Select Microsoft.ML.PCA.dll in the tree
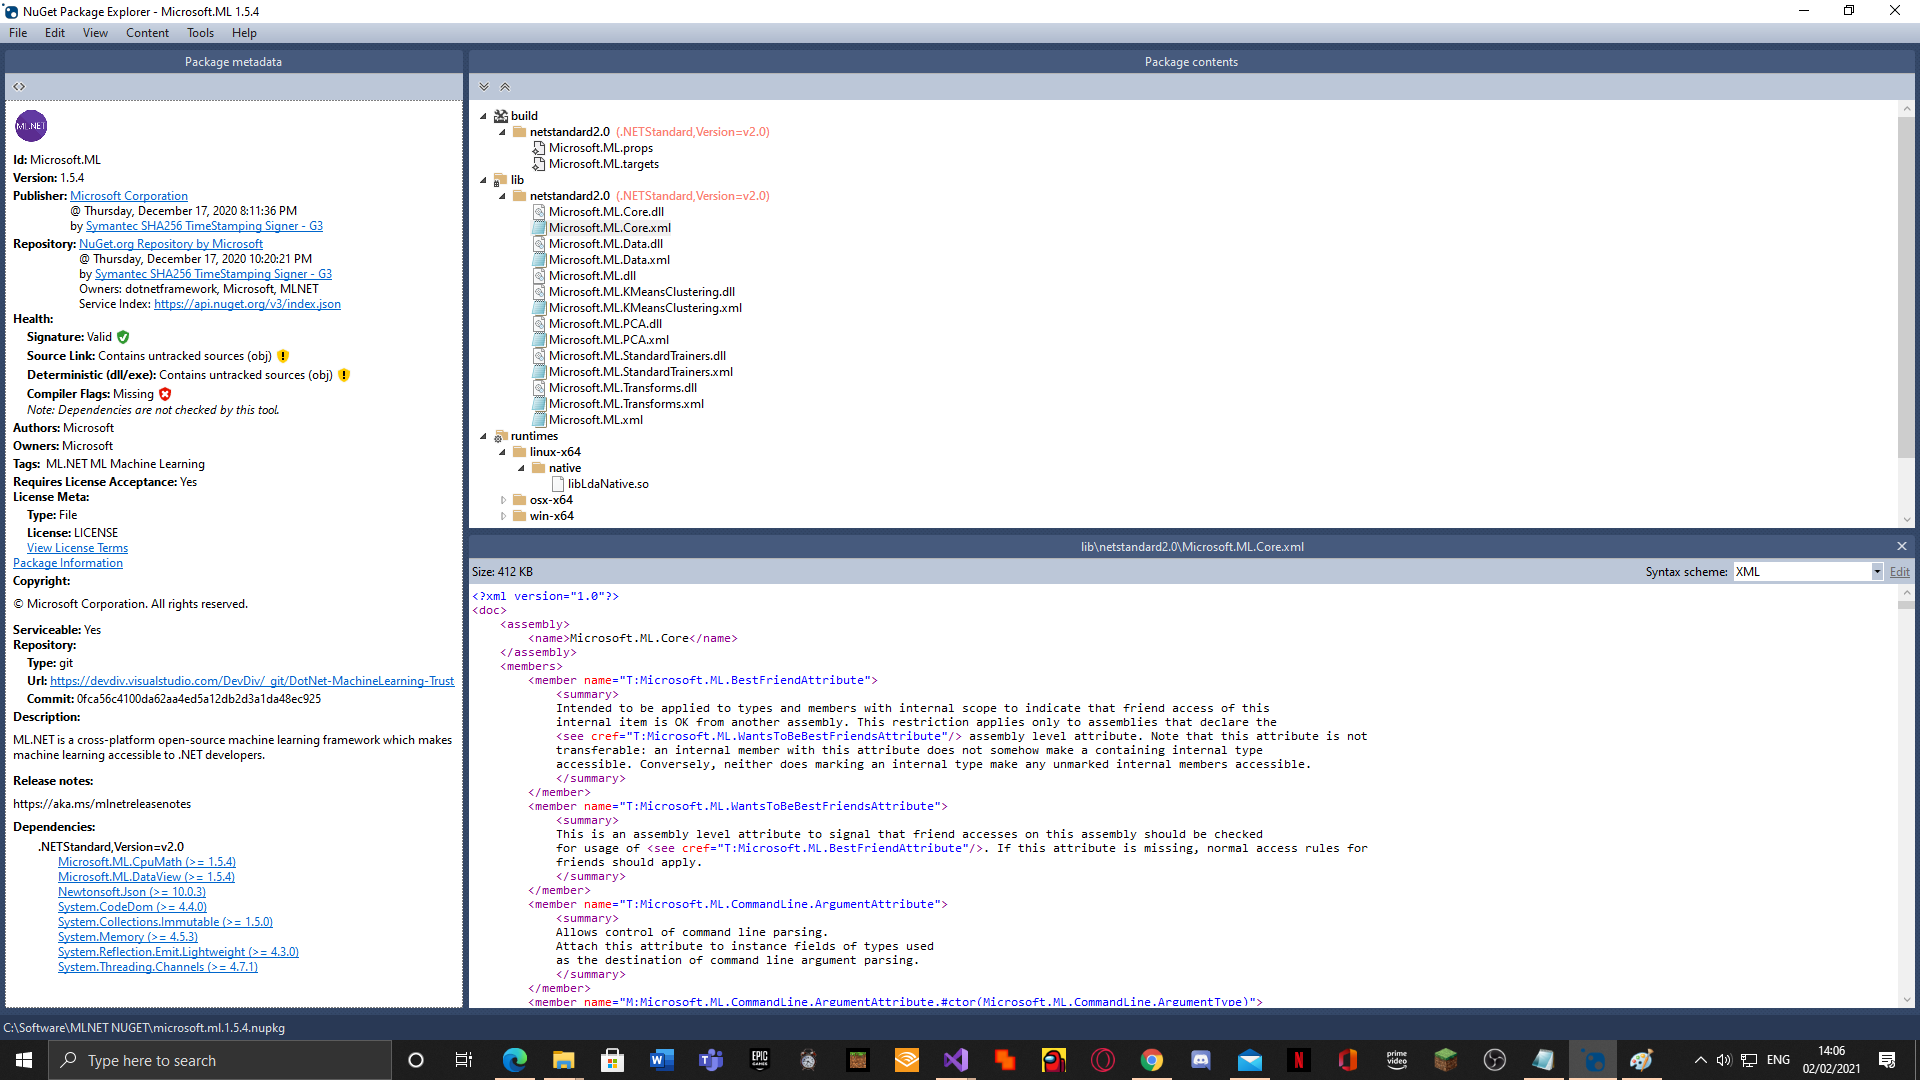This screenshot has width=1920, height=1080. point(604,324)
